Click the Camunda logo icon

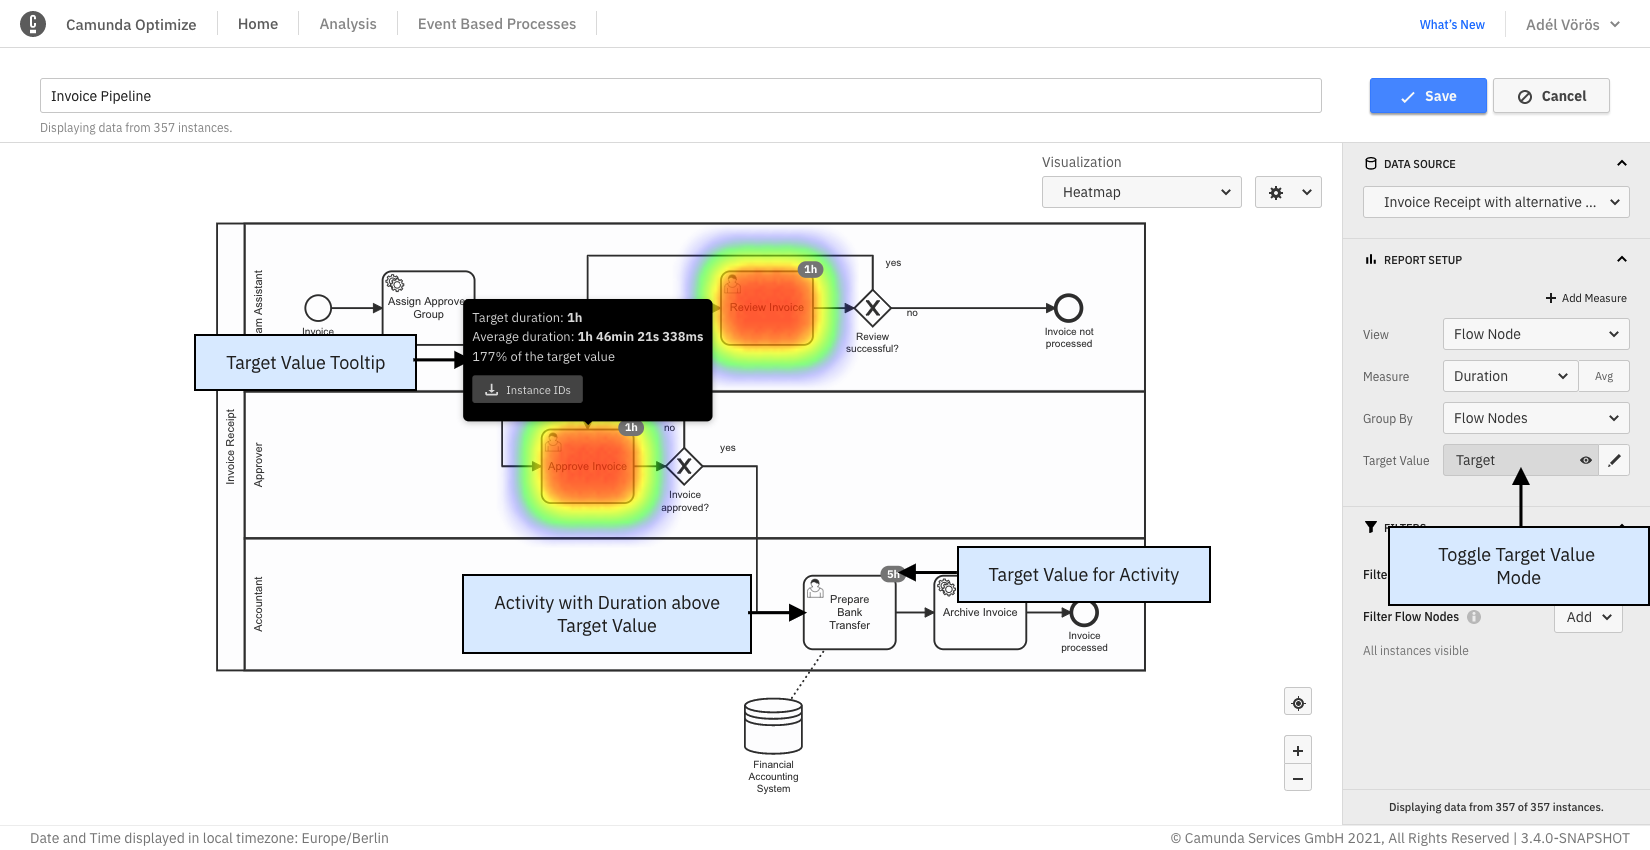[x=33, y=24]
